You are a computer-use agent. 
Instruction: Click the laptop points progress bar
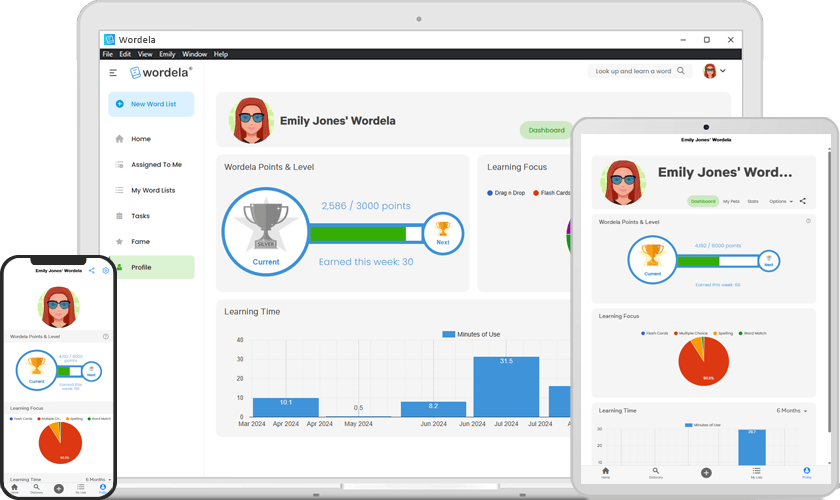click(366, 234)
